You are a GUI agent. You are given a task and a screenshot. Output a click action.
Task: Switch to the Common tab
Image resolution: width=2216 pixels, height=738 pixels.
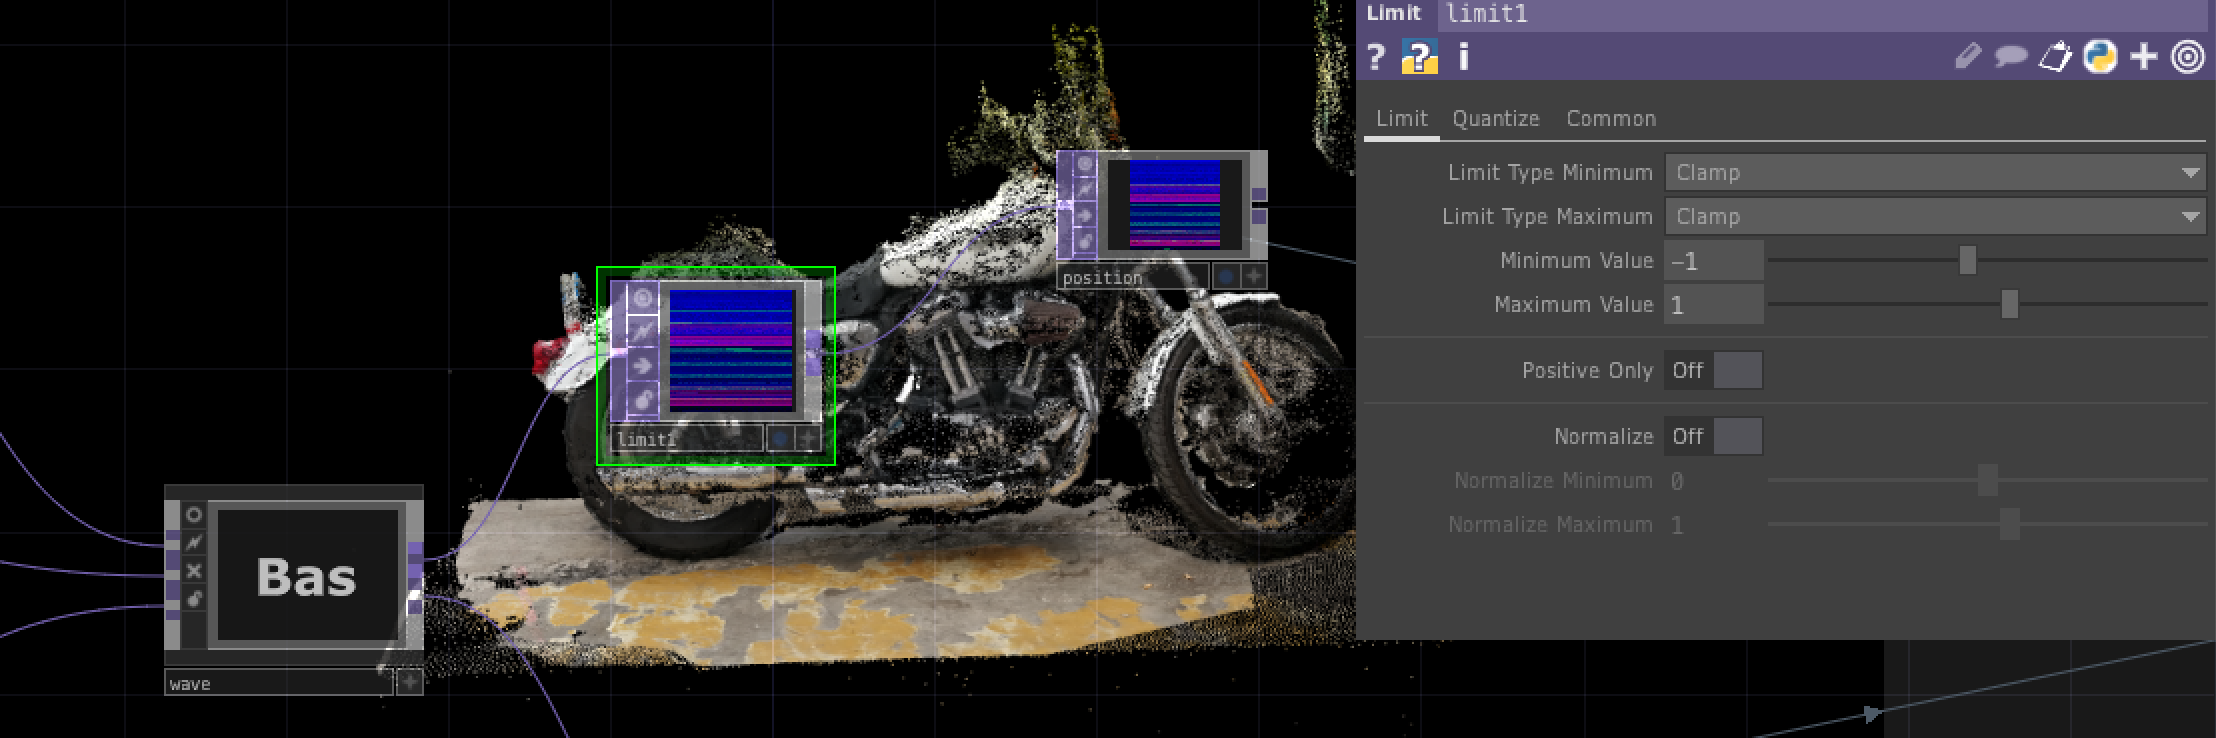pos(1611,118)
